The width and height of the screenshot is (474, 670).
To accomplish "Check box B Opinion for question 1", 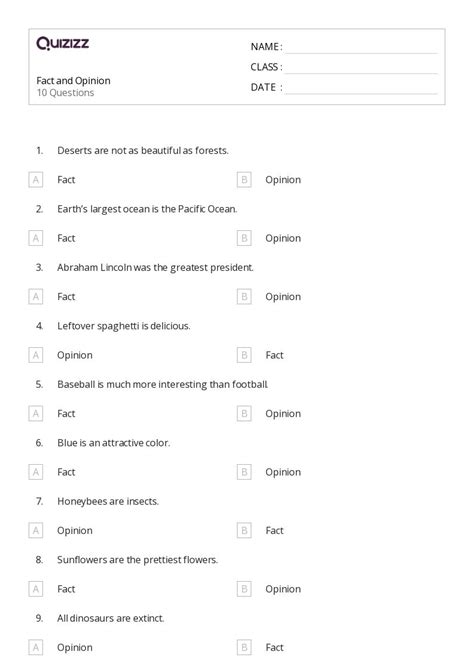I will point(244,180).
